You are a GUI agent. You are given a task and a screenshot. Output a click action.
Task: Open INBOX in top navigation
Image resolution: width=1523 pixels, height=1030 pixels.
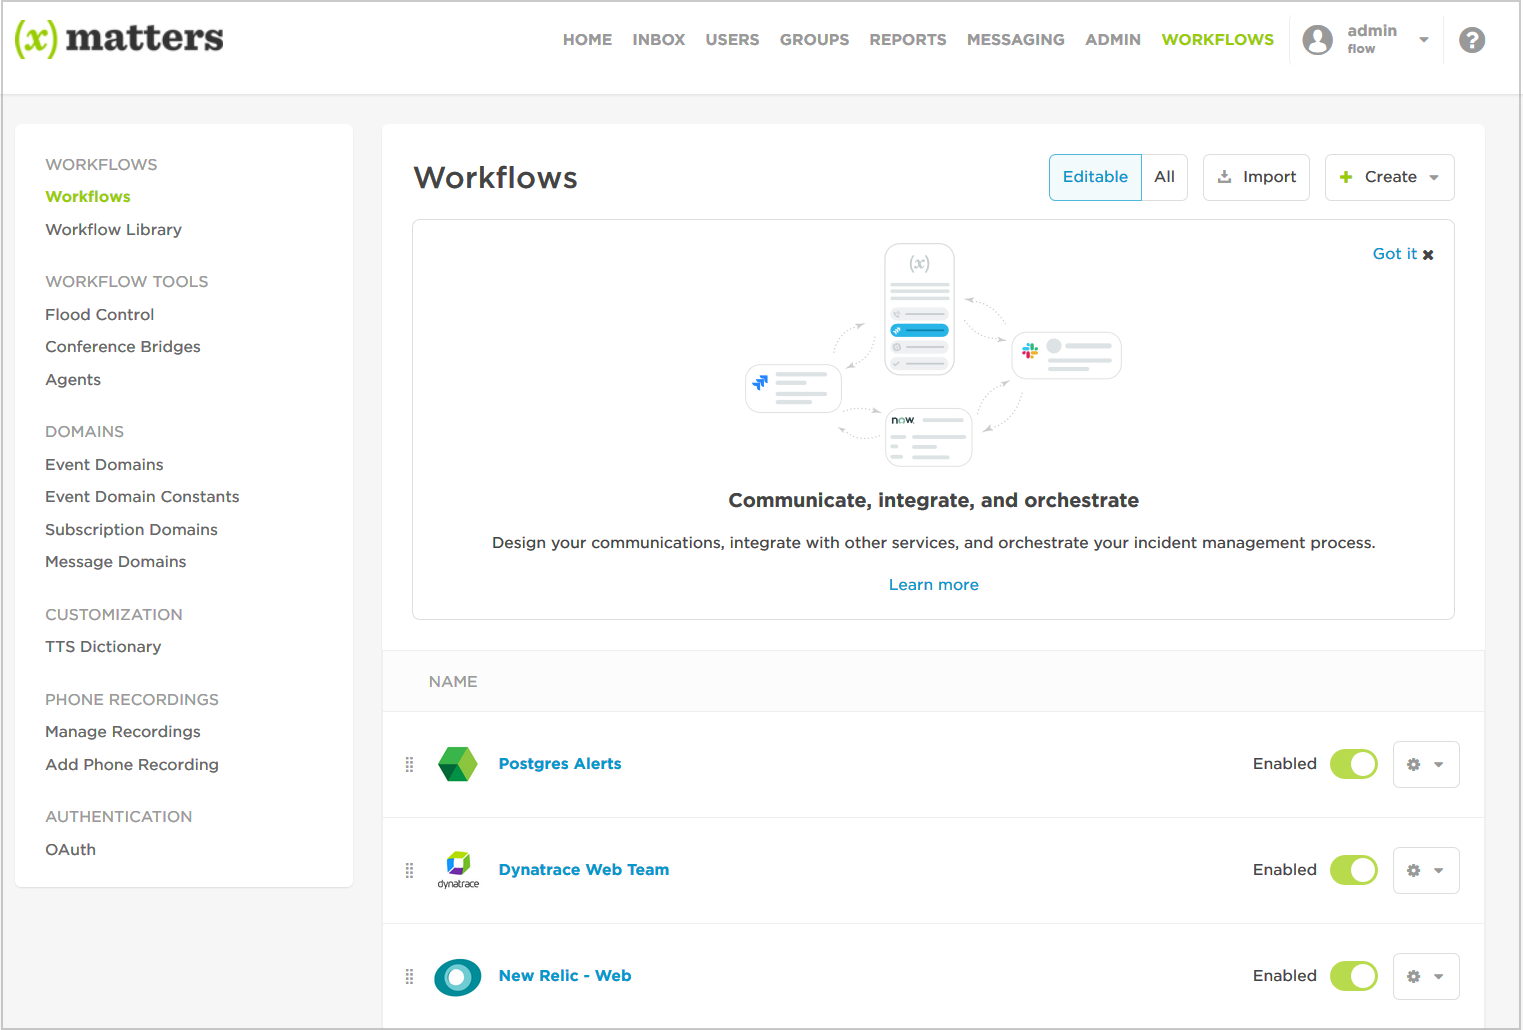(x=659, y=40)
